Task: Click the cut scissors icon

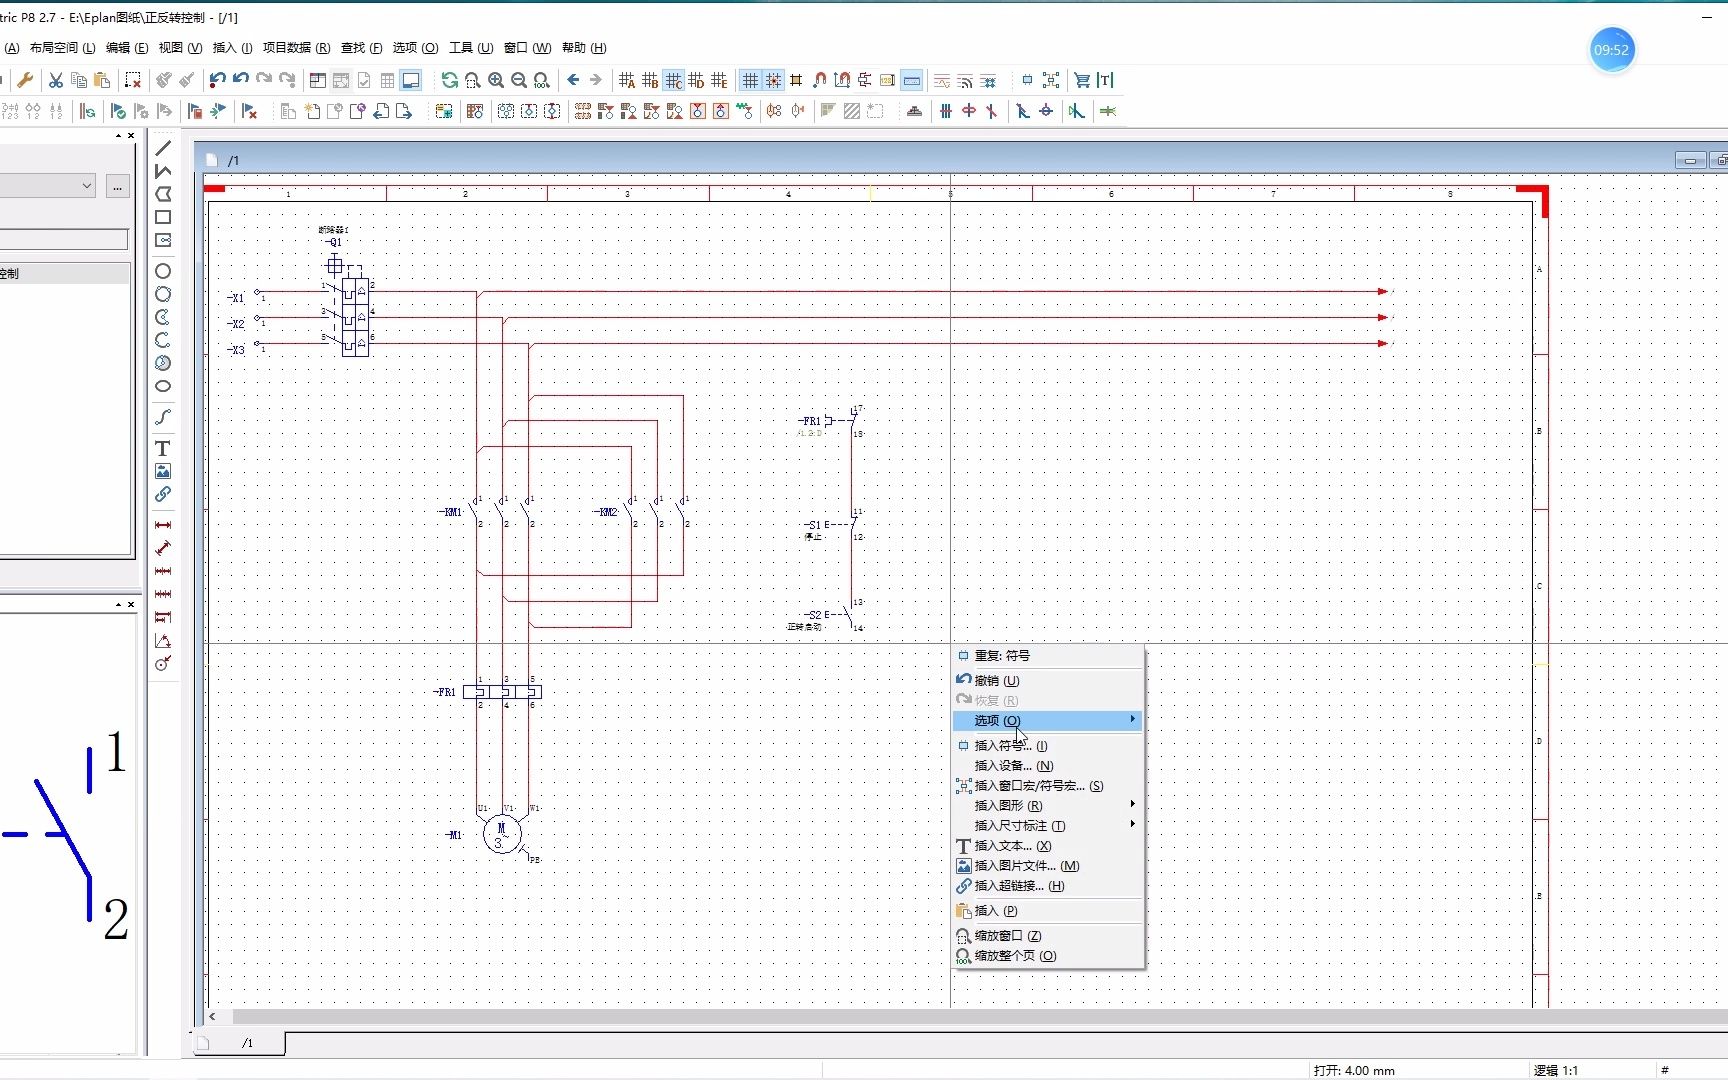Action: [56, 80]
